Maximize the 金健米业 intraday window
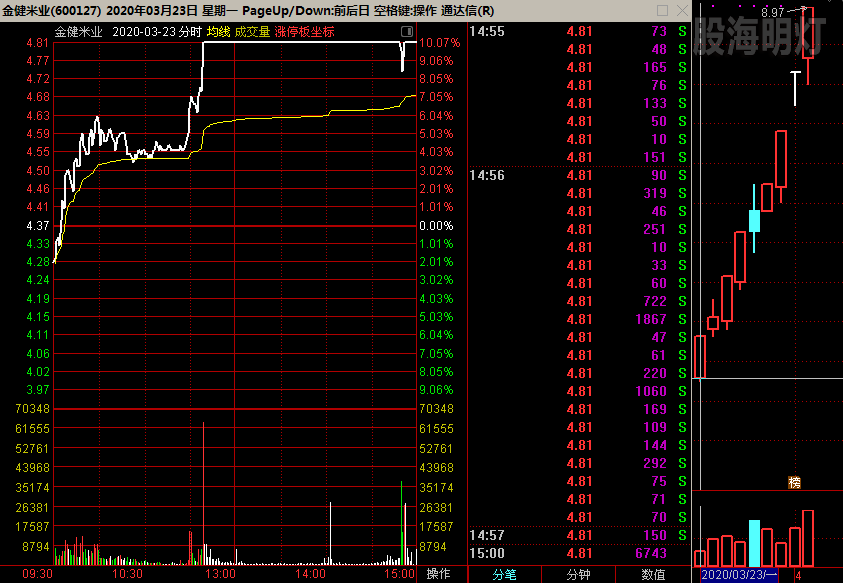This screenshot has width=843, height=583. coord(662,11)
